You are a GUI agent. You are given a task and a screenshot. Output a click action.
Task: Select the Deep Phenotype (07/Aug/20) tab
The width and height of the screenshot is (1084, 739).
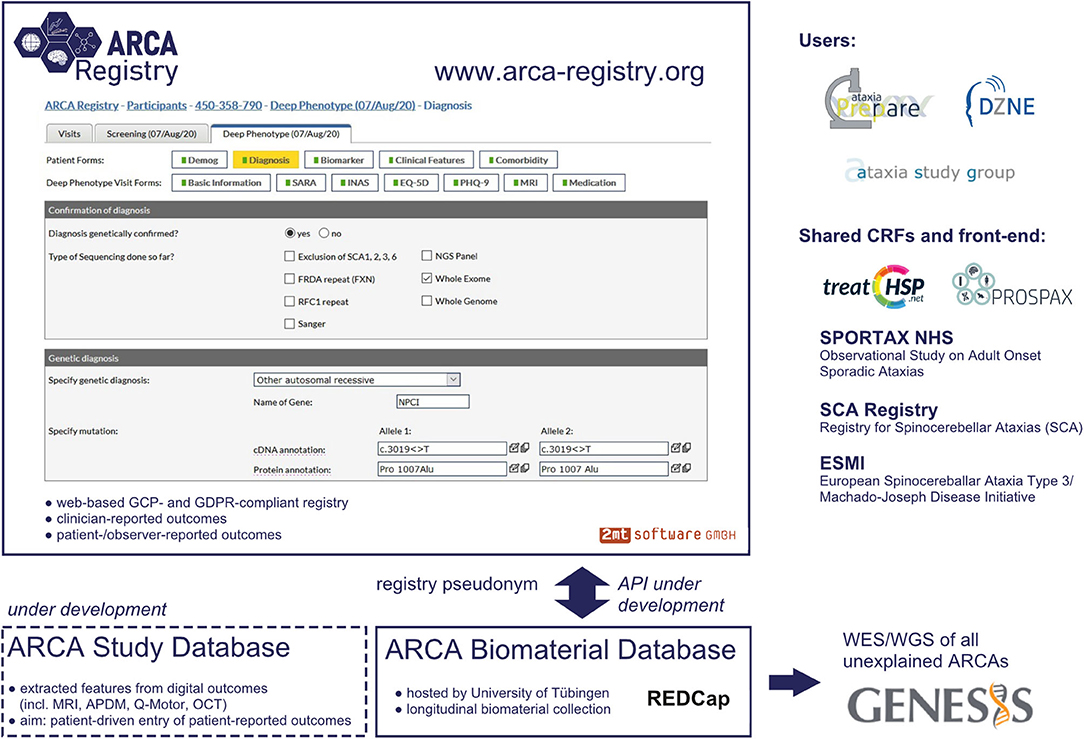point(281,133)
